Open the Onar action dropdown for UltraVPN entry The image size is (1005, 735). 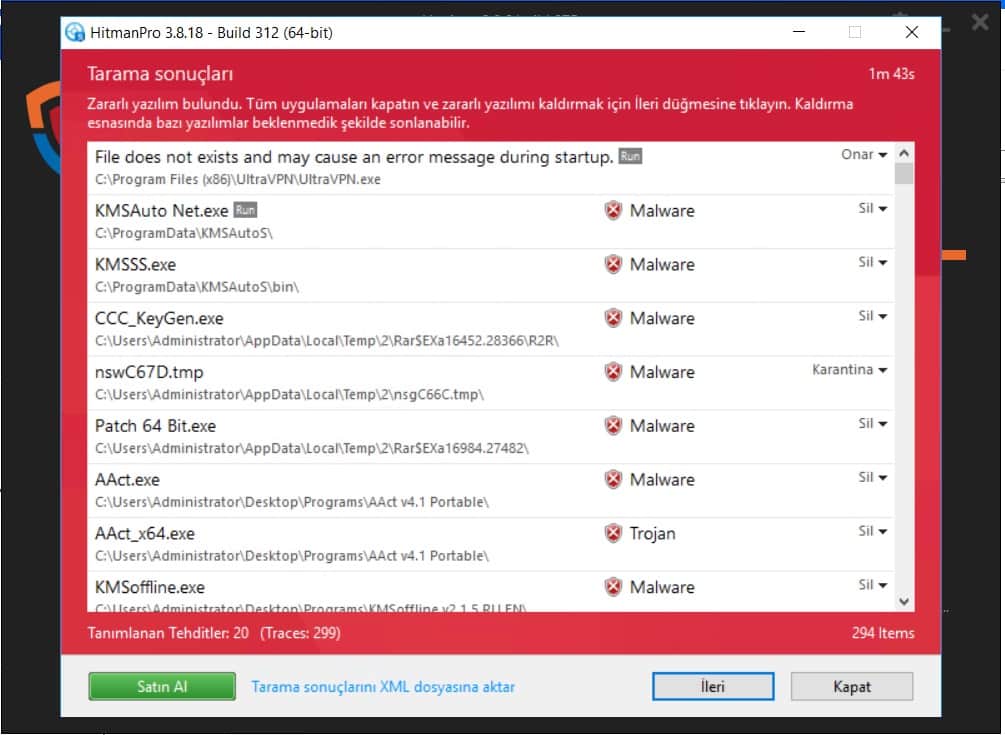coord(864,154)
